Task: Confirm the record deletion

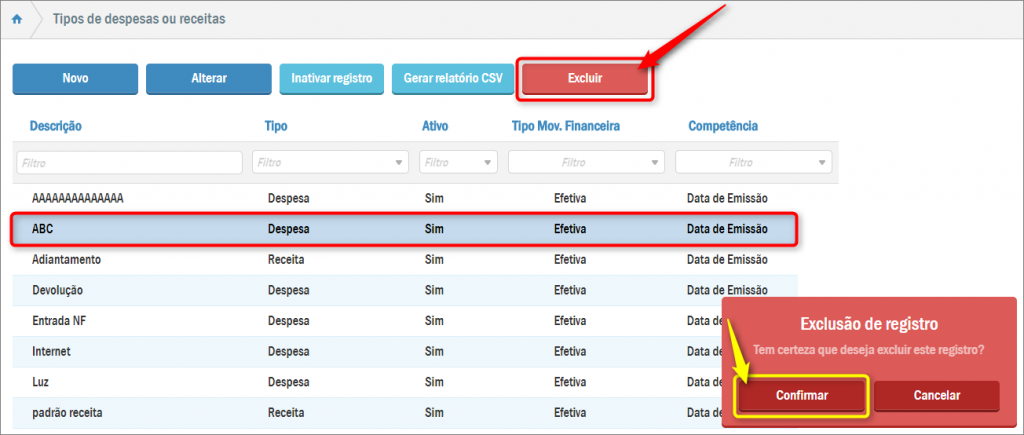Action: coord(802,395)
